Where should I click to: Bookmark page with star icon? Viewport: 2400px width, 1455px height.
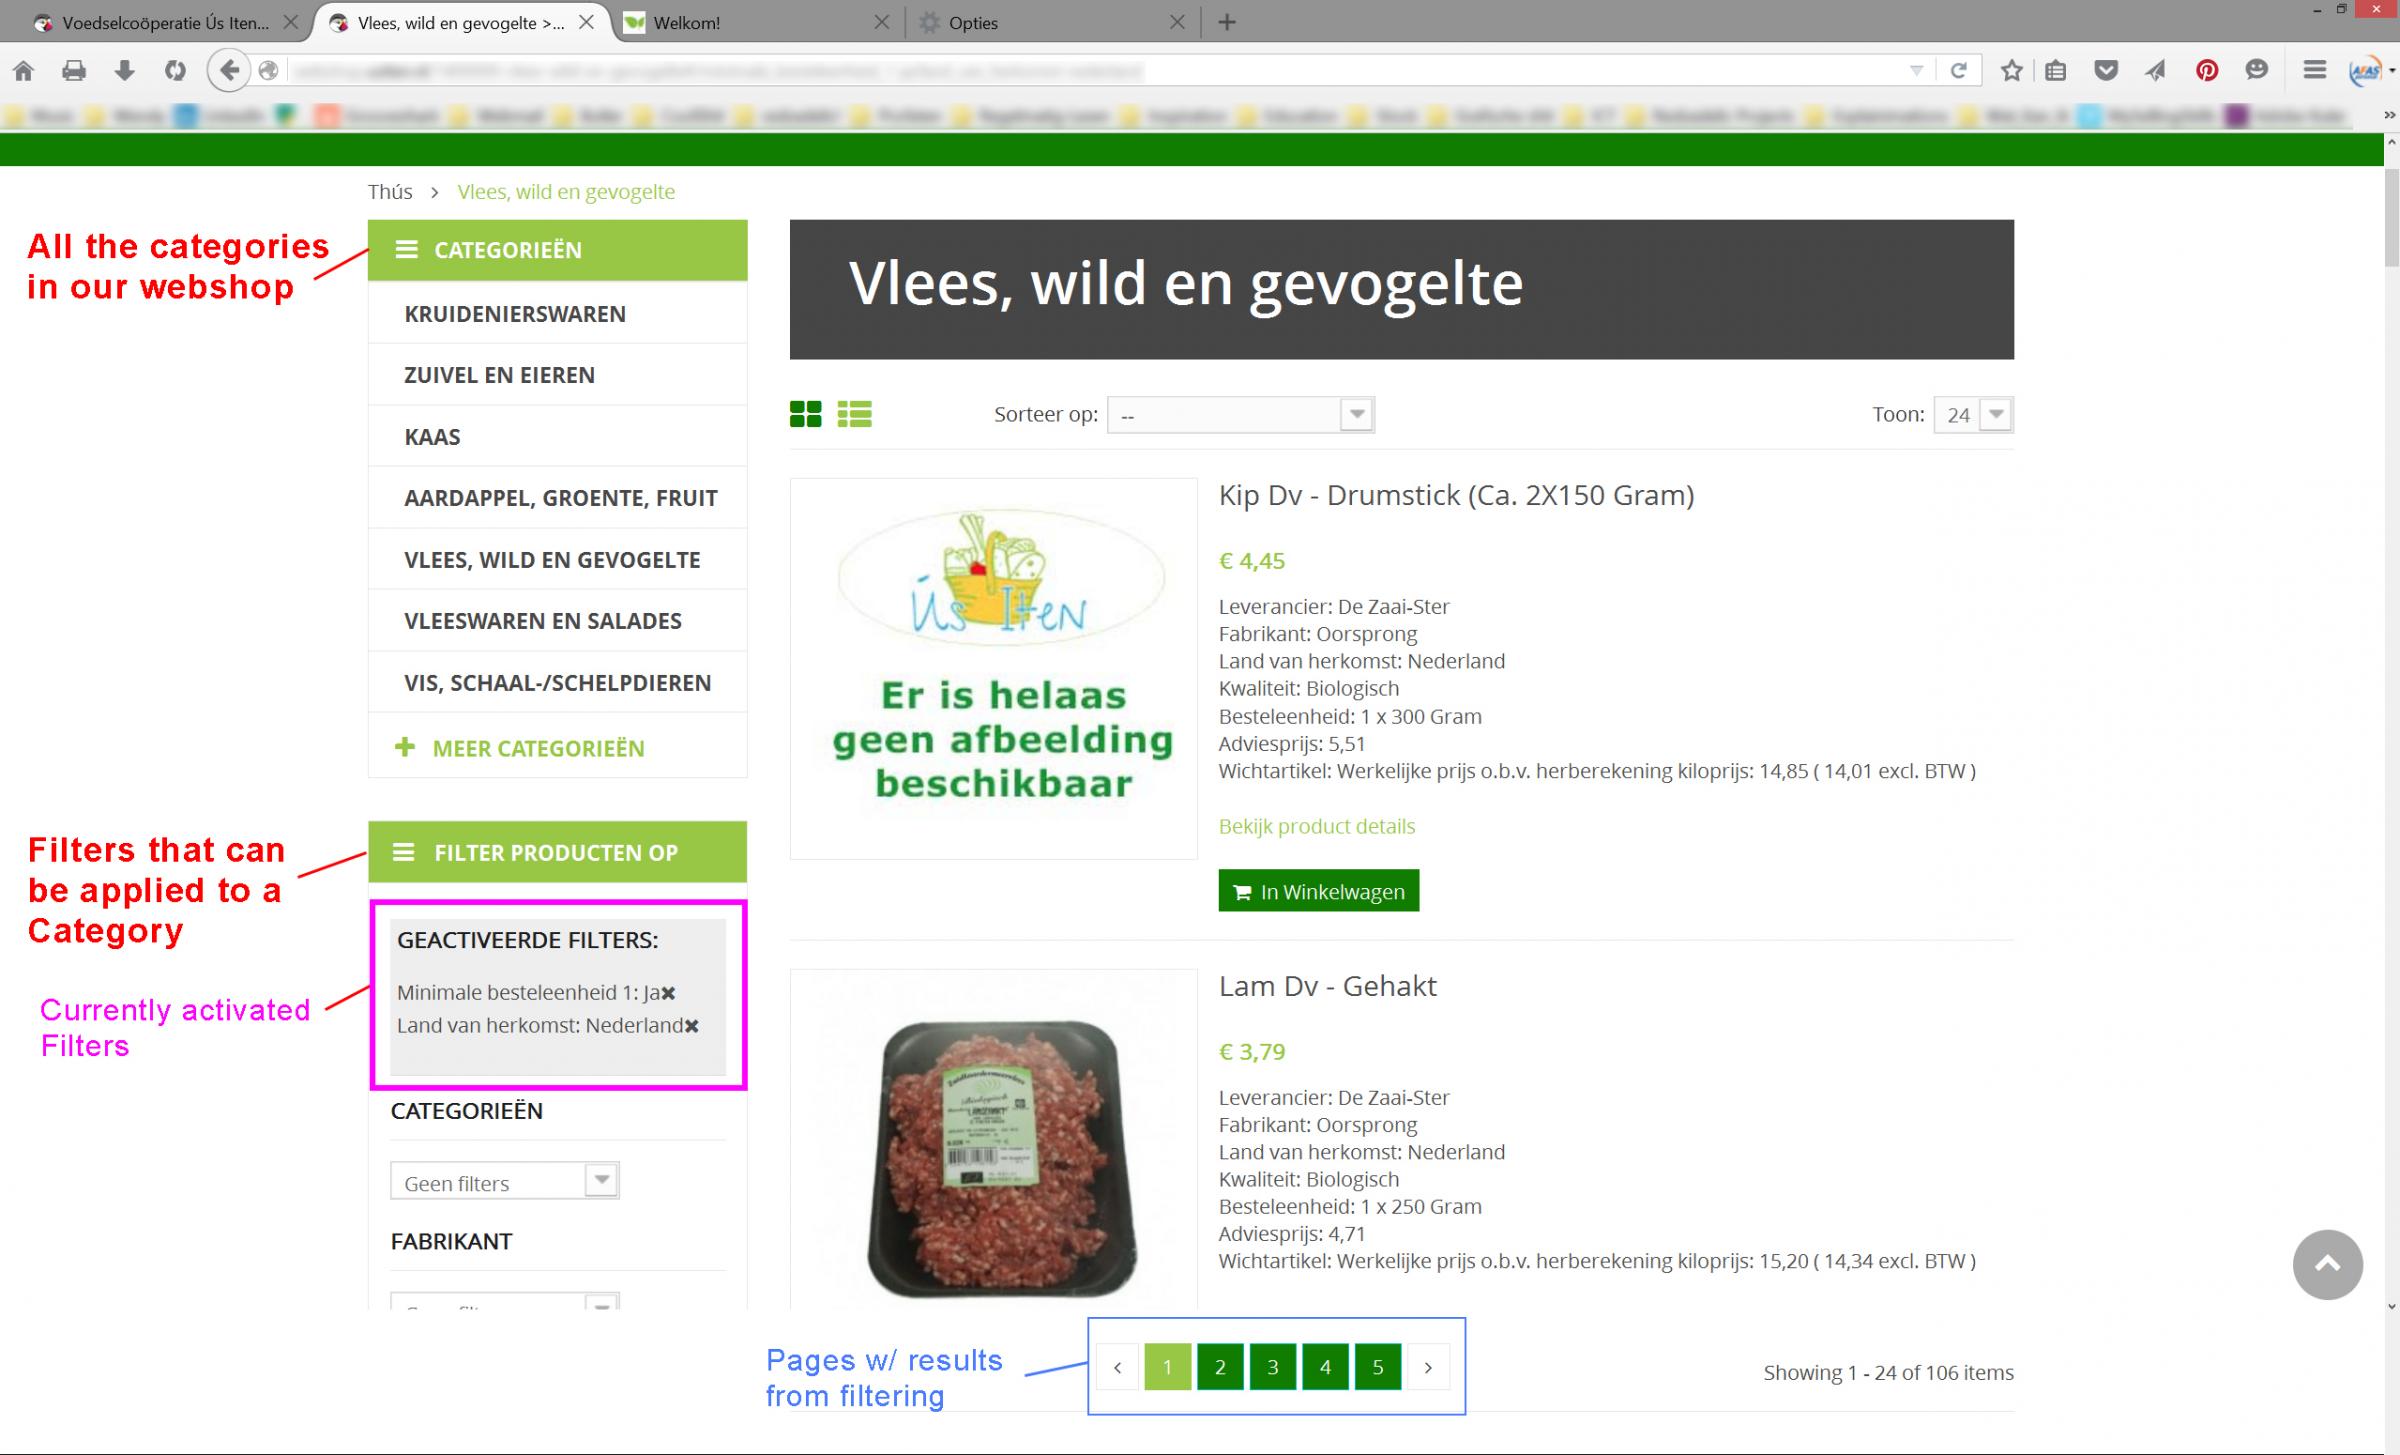click(2011, 70)
